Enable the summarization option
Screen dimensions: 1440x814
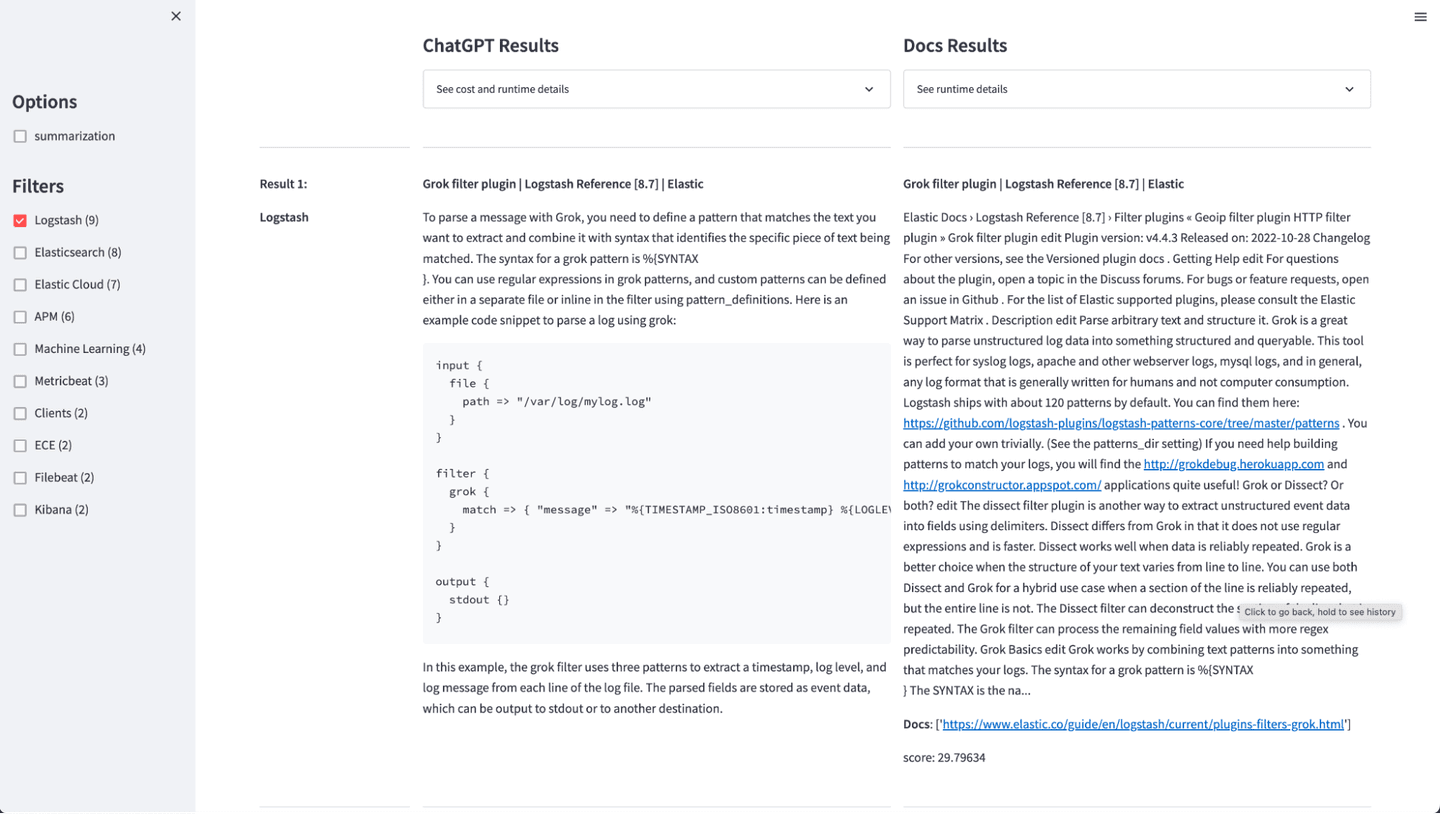point(20,136)
